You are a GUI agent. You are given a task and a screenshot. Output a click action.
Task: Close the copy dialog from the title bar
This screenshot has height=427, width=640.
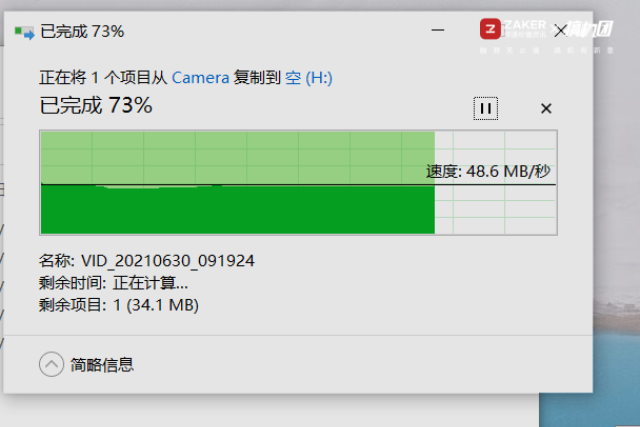pyautogui.click(x=560, y=30)
